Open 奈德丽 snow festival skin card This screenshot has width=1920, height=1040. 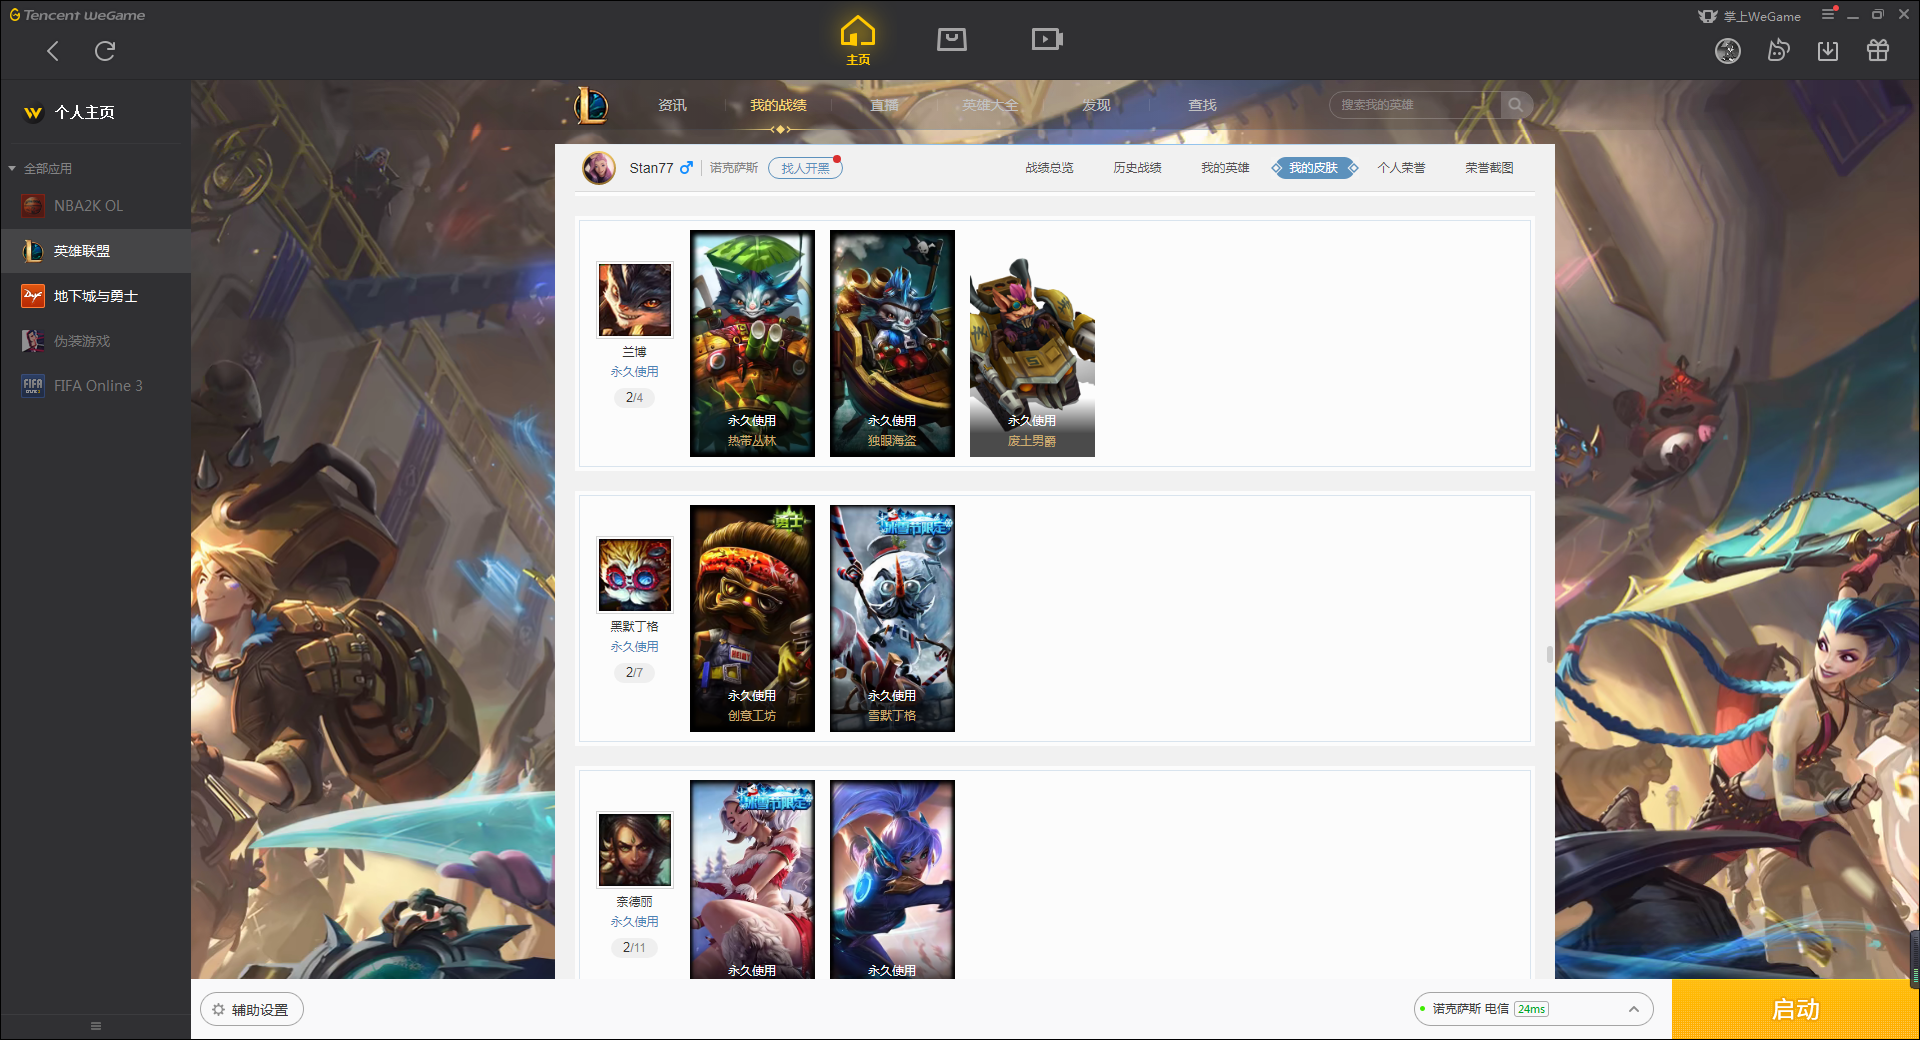pyautogui.click(x=752, y=879)
